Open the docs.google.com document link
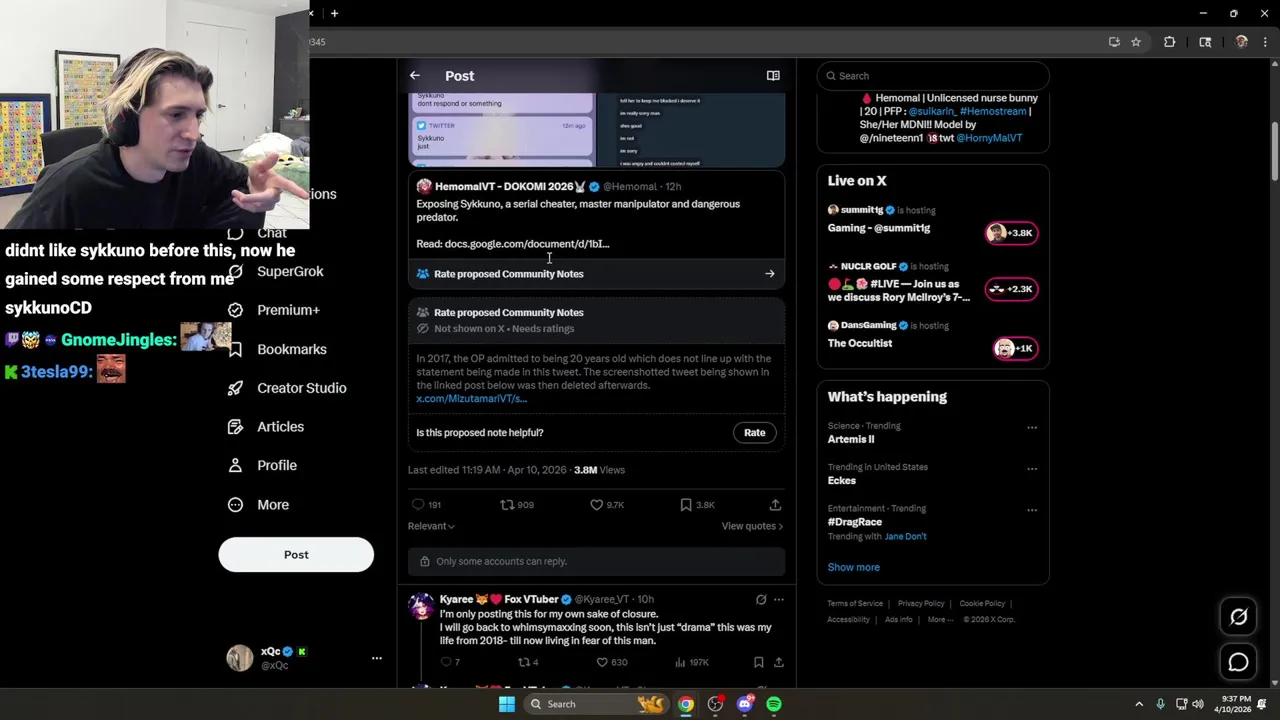Screen dimensions: 1280x720 pyautogui.click(x=527, y=244)
